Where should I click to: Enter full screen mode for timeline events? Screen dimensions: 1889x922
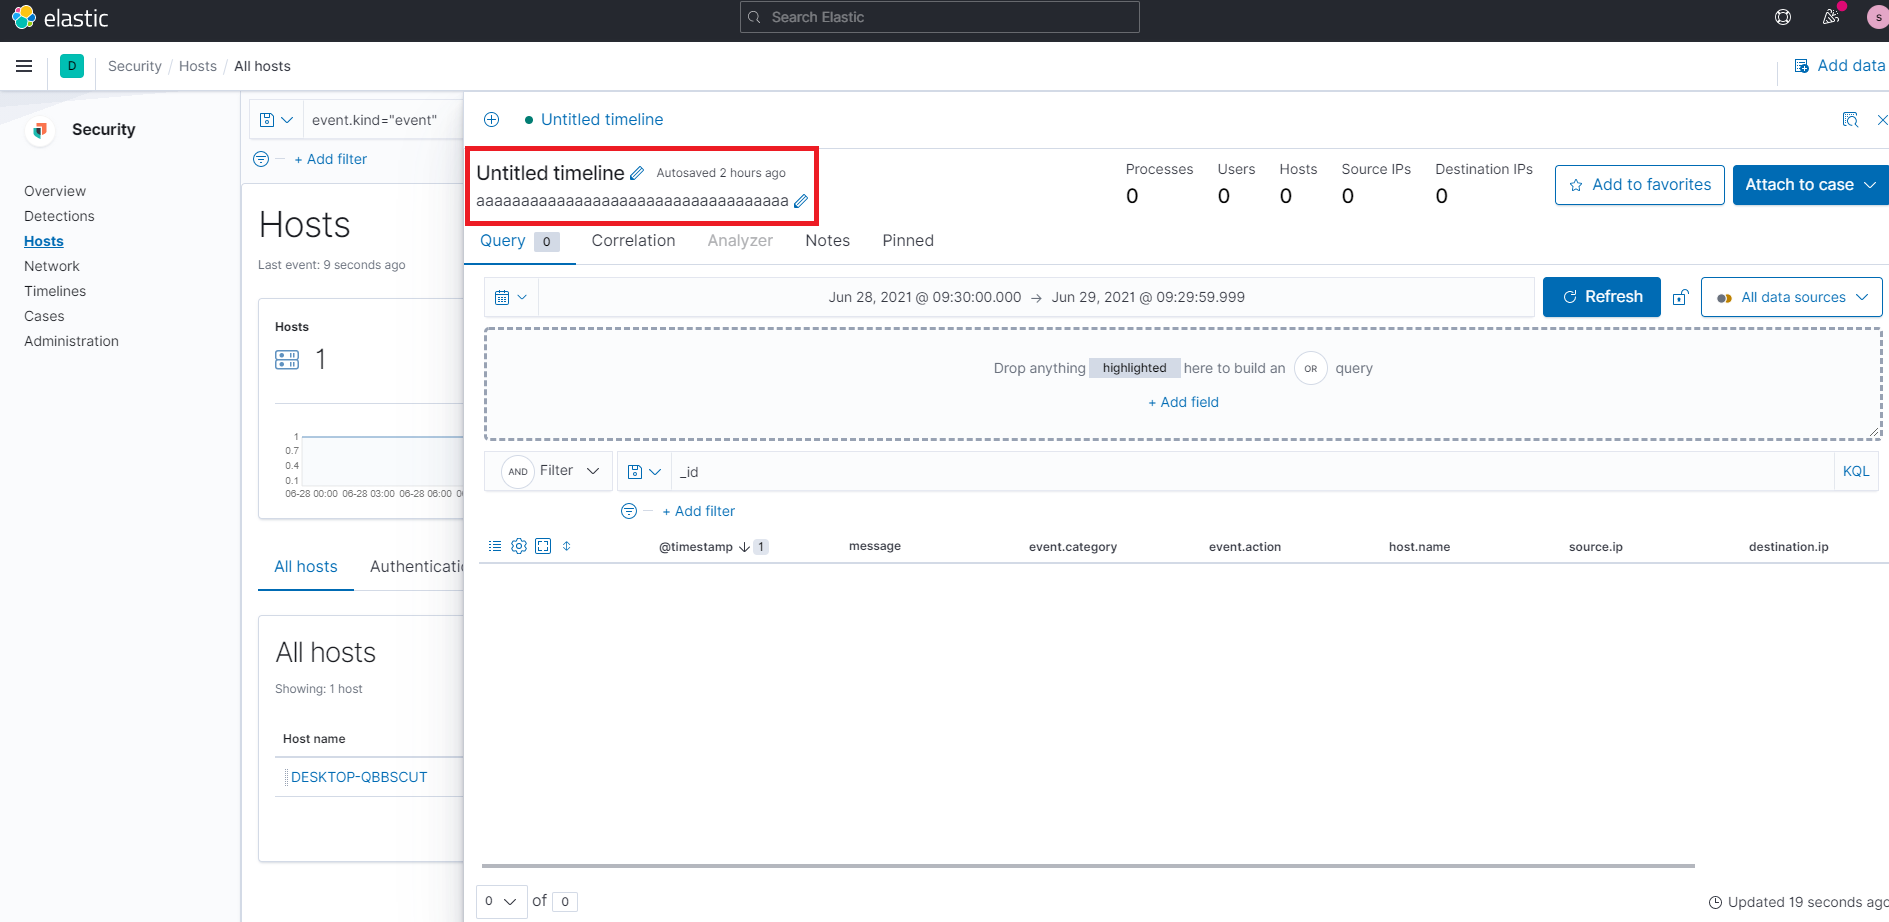pos(543,546)
